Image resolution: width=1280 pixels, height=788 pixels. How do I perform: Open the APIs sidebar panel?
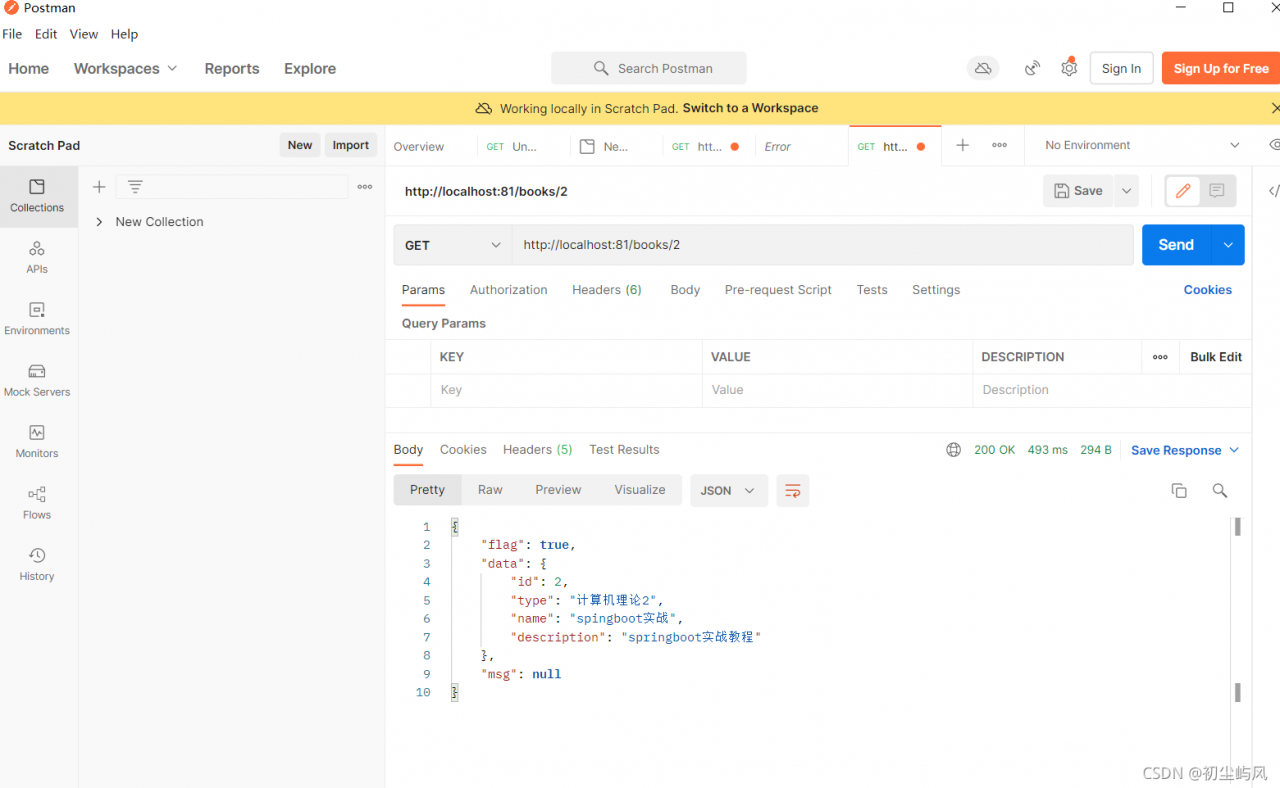tap(37, 257)
